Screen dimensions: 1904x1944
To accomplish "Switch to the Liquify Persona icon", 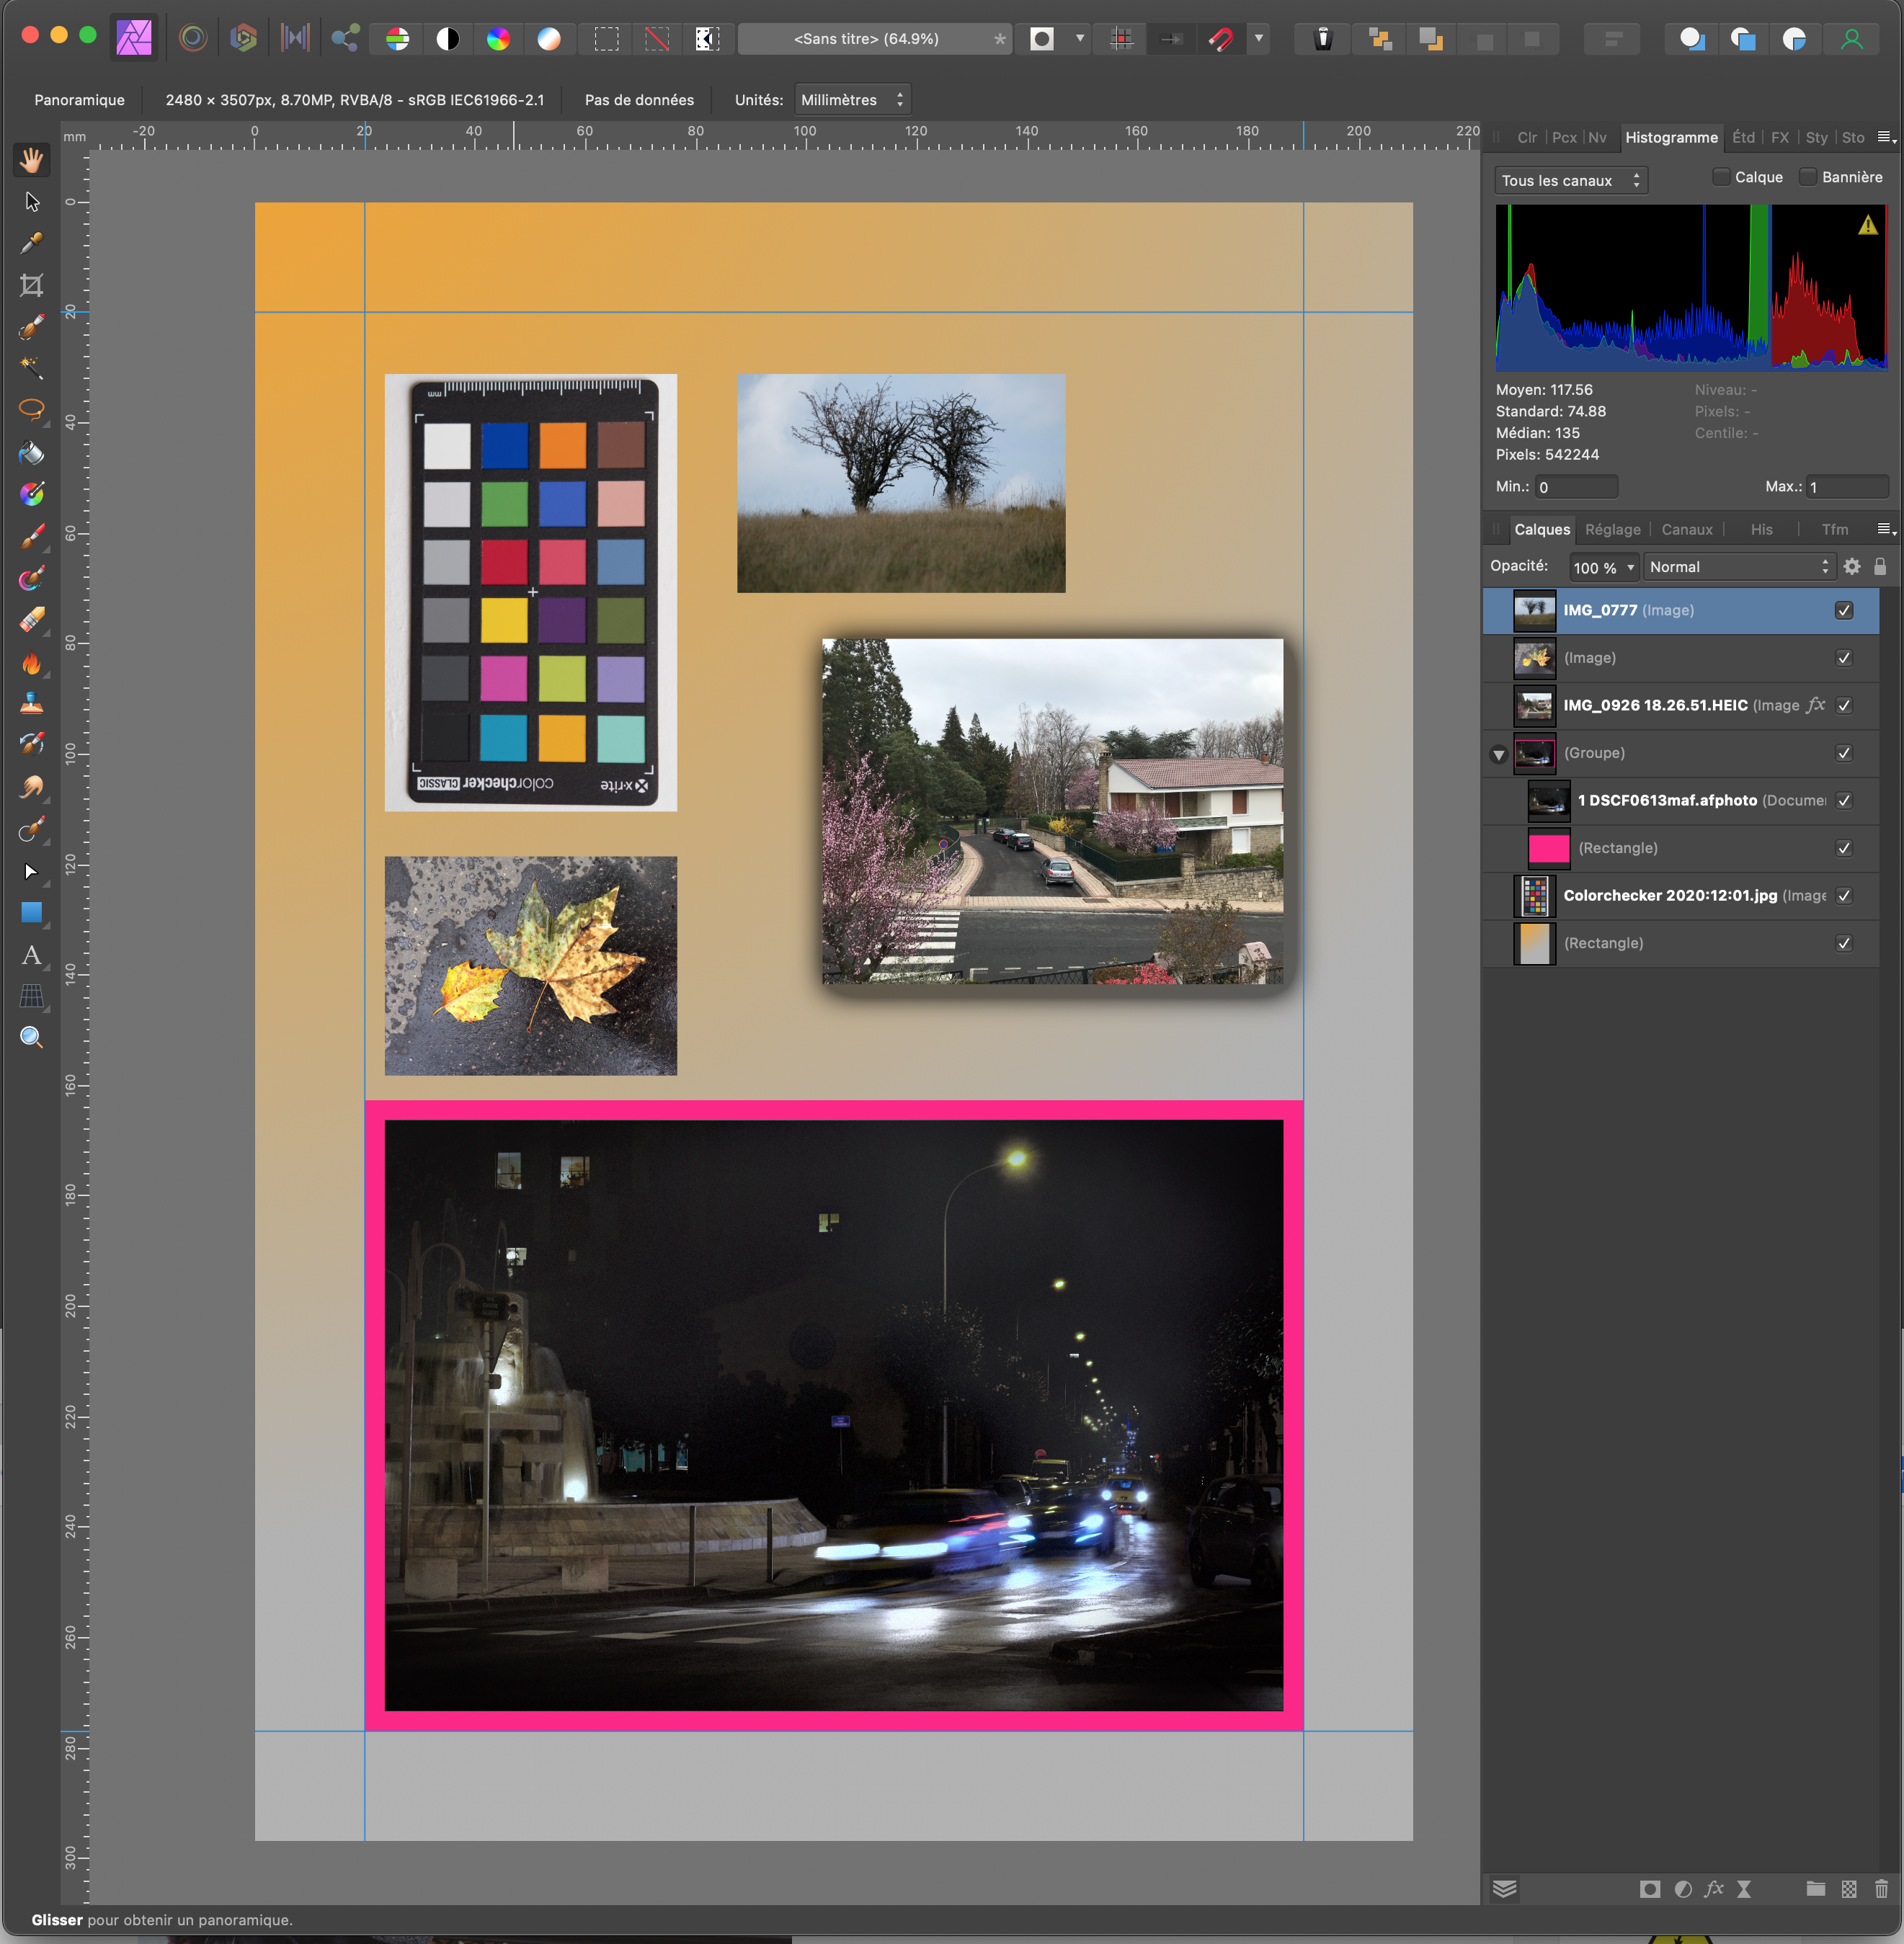I will [x=193, y=39].
